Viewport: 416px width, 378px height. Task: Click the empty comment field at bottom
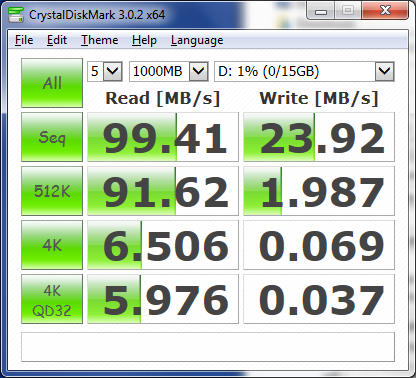208,347
